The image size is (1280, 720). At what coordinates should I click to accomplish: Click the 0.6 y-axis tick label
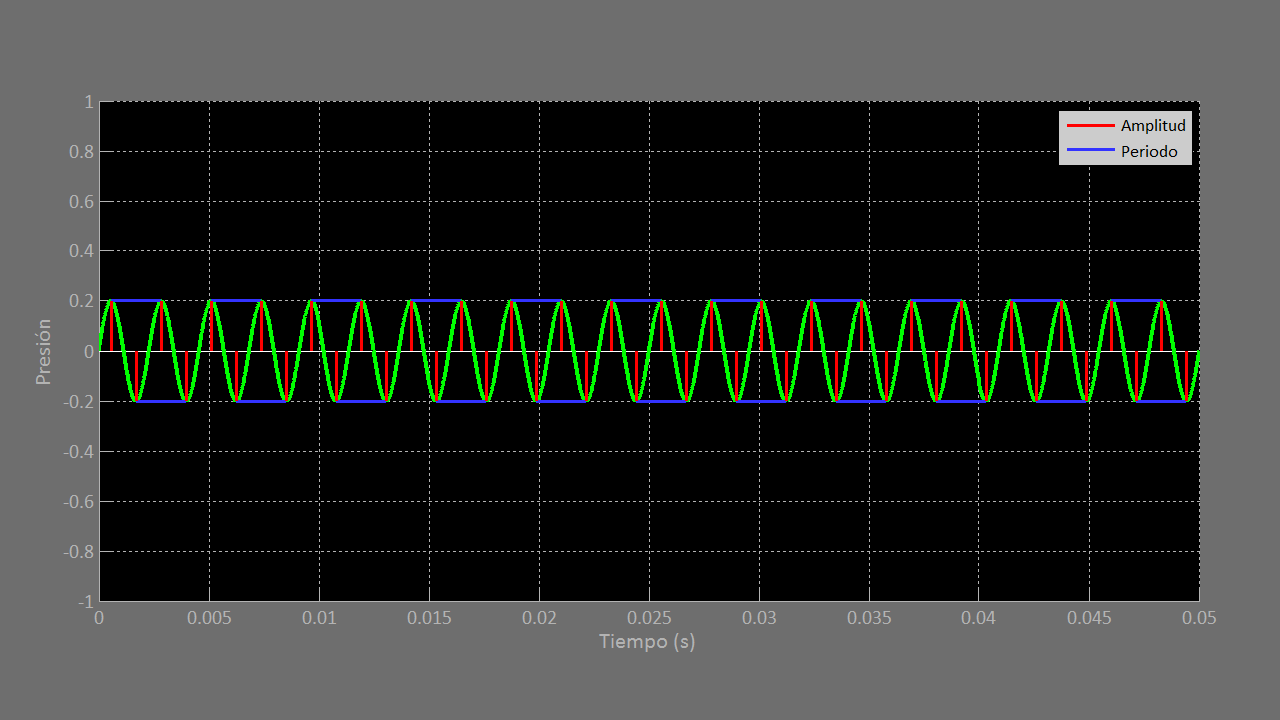81,202
